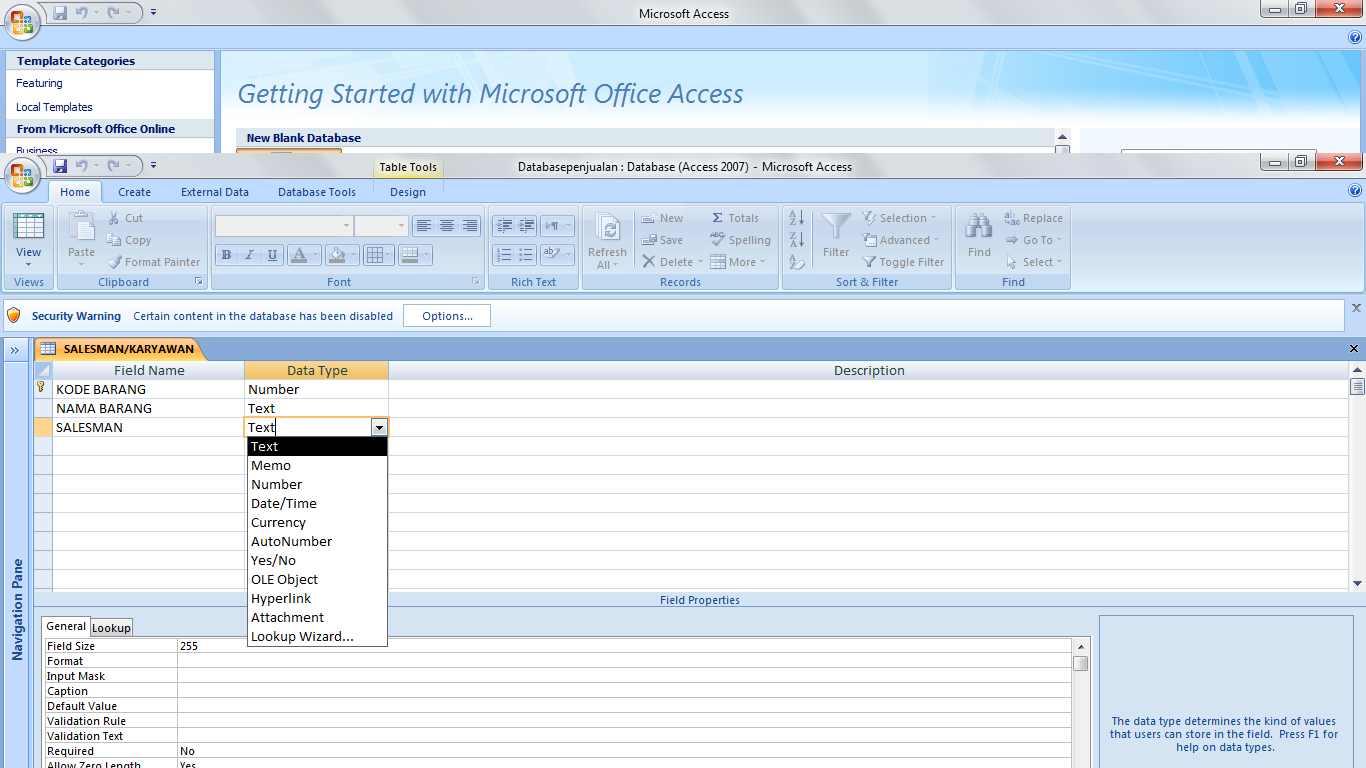
Task: Click the Clear All Sorts eraser icon
Action: pyautogui.click(x=796, y=262)
